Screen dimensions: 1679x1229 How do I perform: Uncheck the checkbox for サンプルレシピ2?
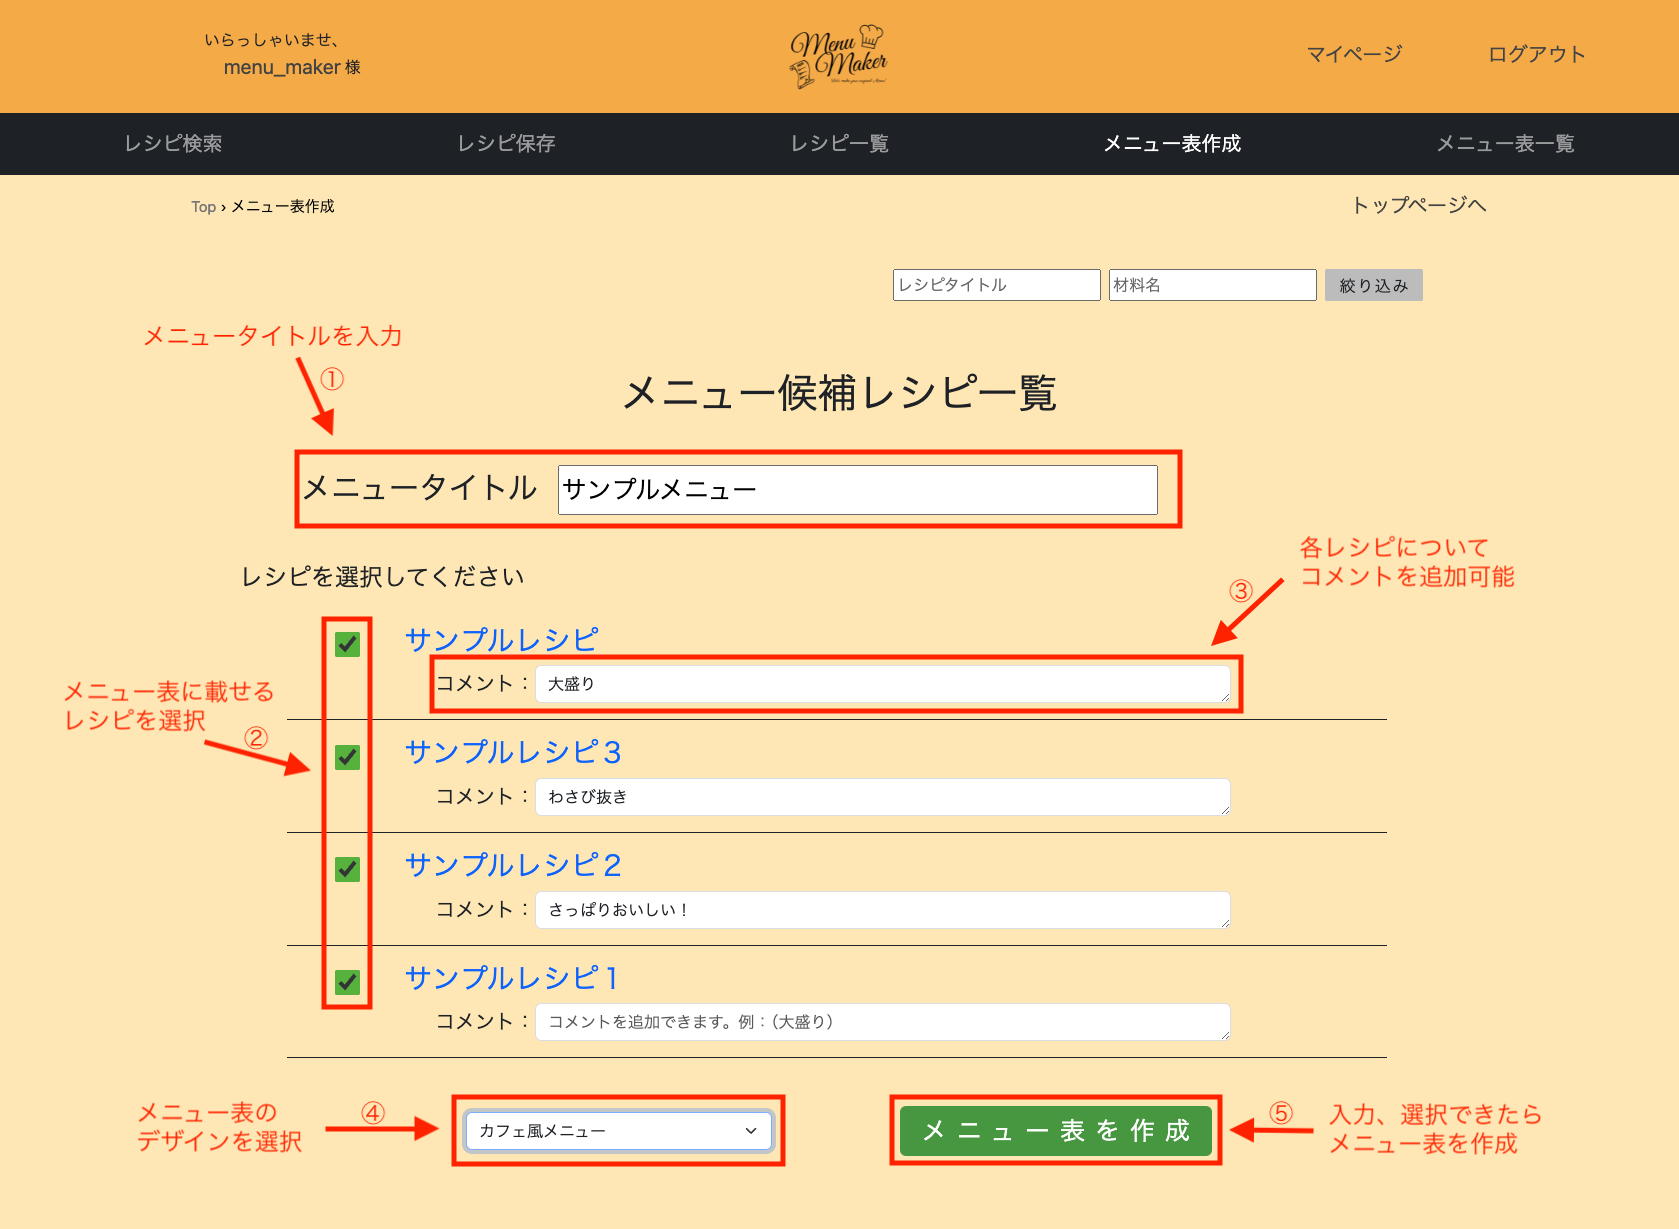(x=348, y=869)
